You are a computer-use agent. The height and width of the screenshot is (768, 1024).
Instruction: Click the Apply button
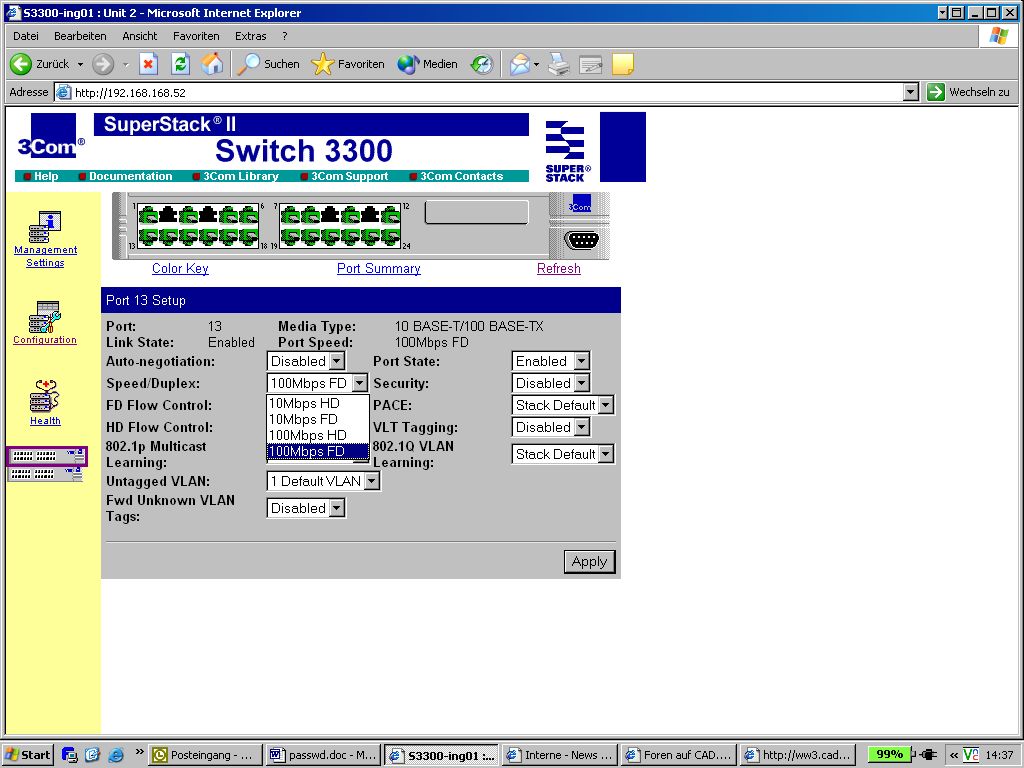[589, 562]
